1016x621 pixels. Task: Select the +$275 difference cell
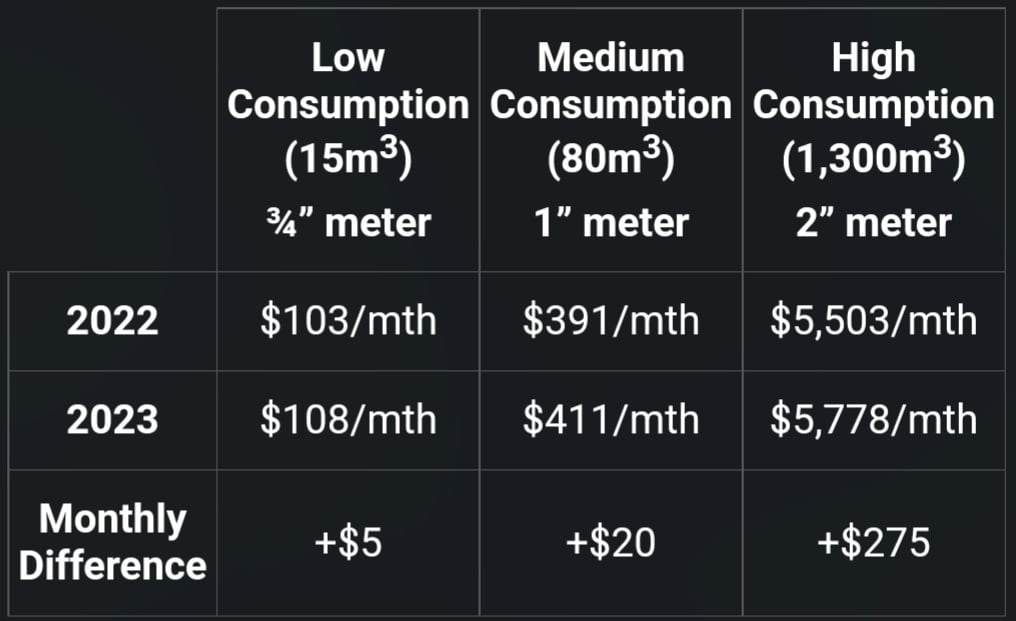point(873,543)
